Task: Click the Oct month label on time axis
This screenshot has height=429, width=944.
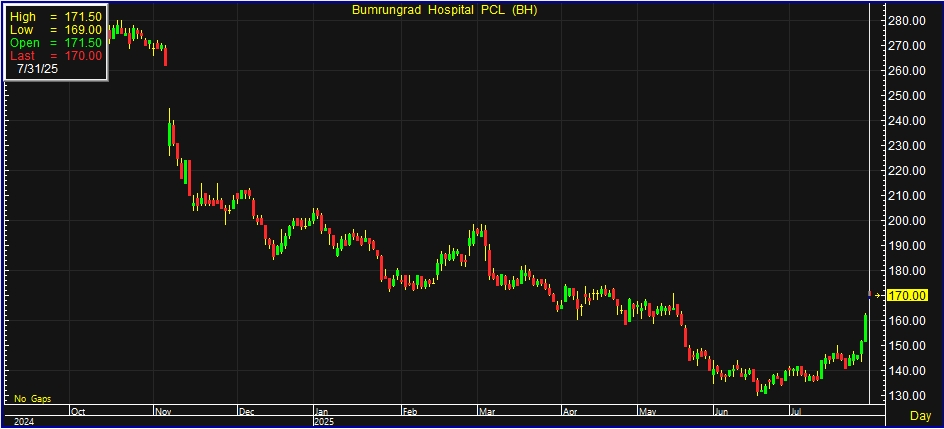Action: 78,412
